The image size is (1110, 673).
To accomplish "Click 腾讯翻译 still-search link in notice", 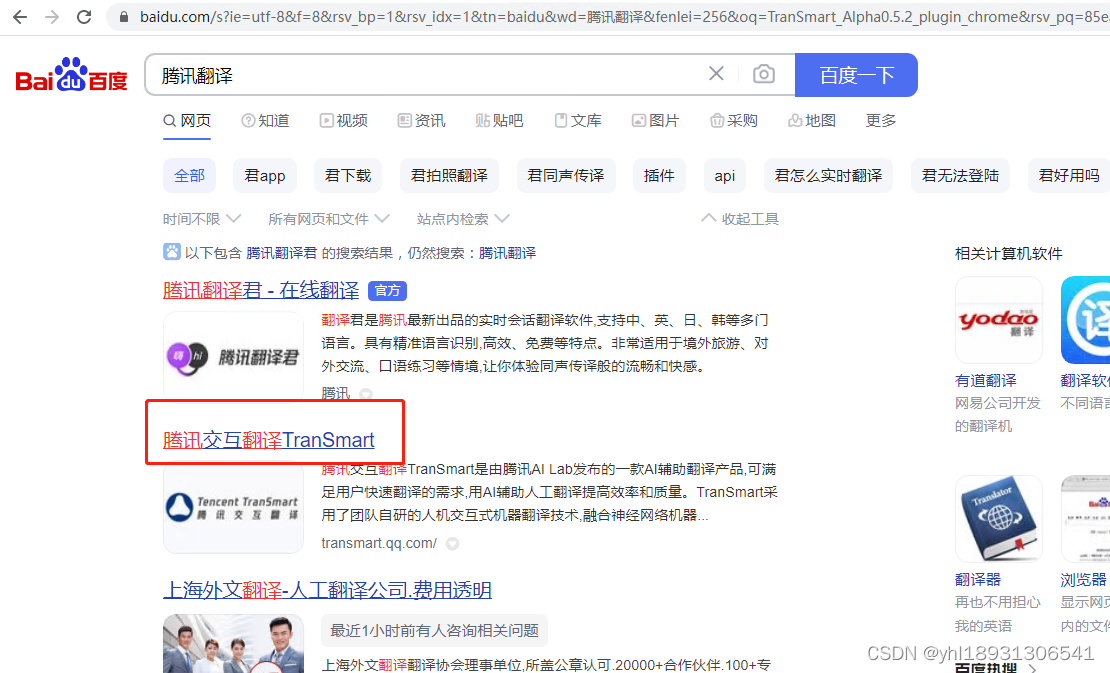I will [508, 253].
